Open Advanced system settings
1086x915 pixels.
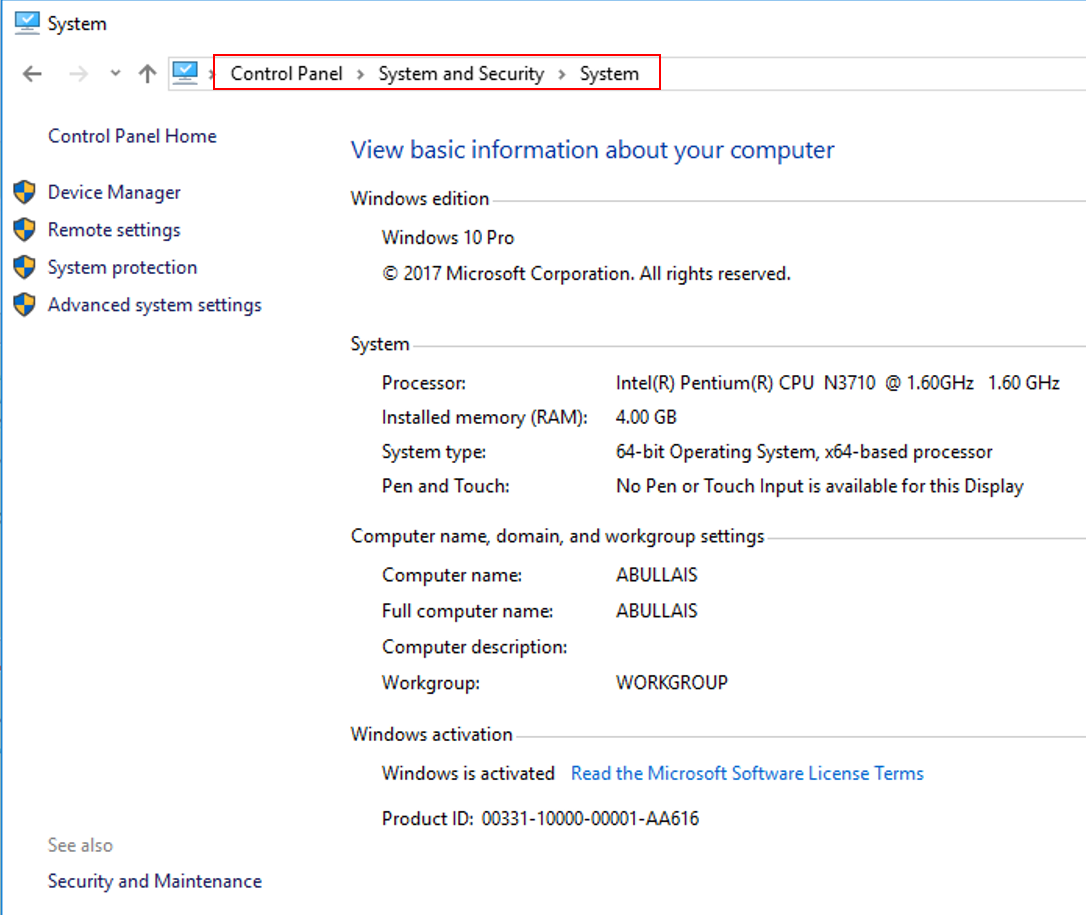154,305
